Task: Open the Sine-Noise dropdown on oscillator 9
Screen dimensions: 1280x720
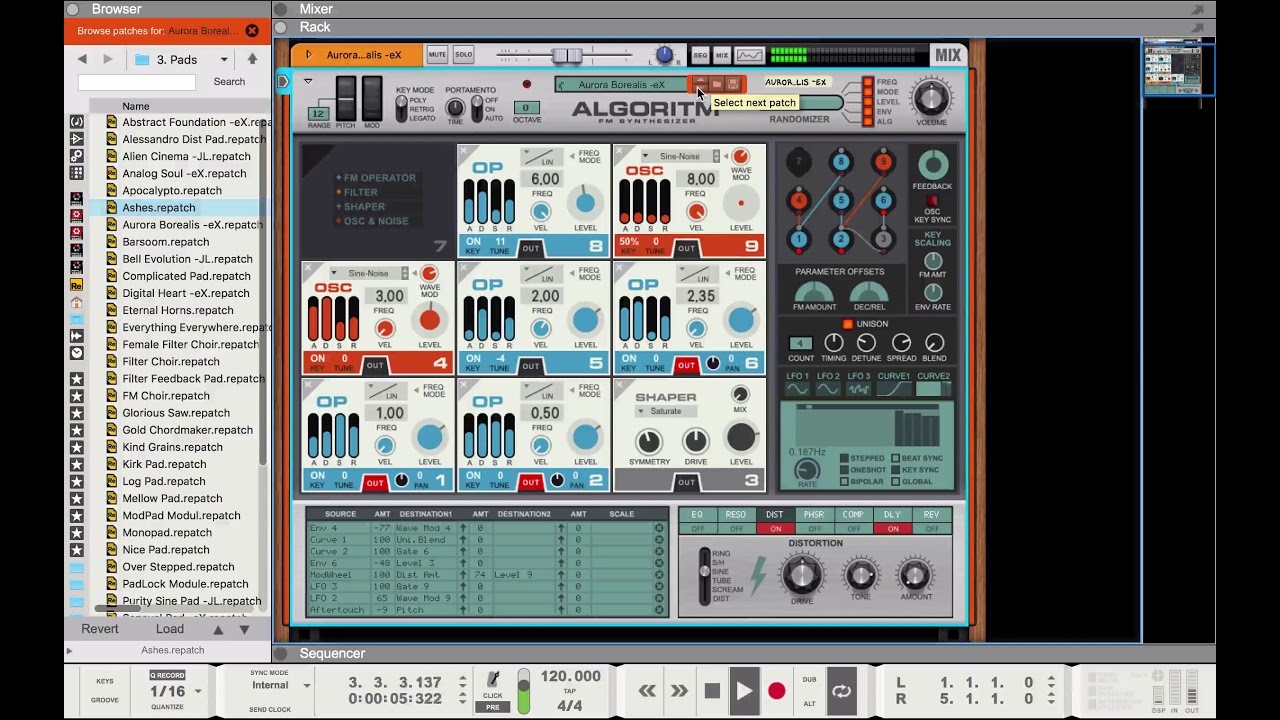Action: point(680,157)
